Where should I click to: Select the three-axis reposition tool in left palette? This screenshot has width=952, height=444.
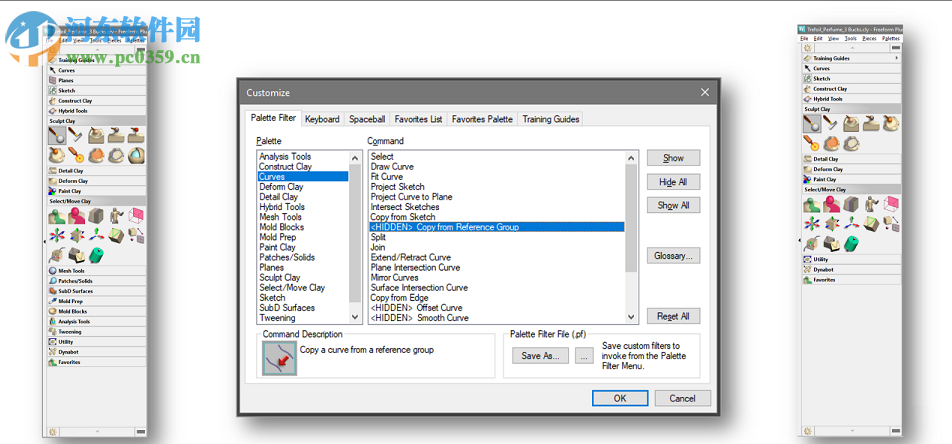pos(96,234)
